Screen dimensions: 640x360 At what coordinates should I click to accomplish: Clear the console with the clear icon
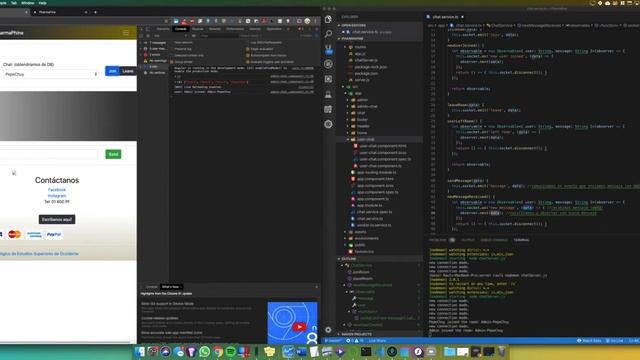click(x=148, y=36)
